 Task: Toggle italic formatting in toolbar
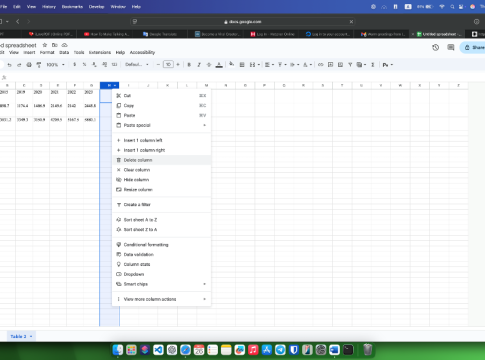(199, 65)
